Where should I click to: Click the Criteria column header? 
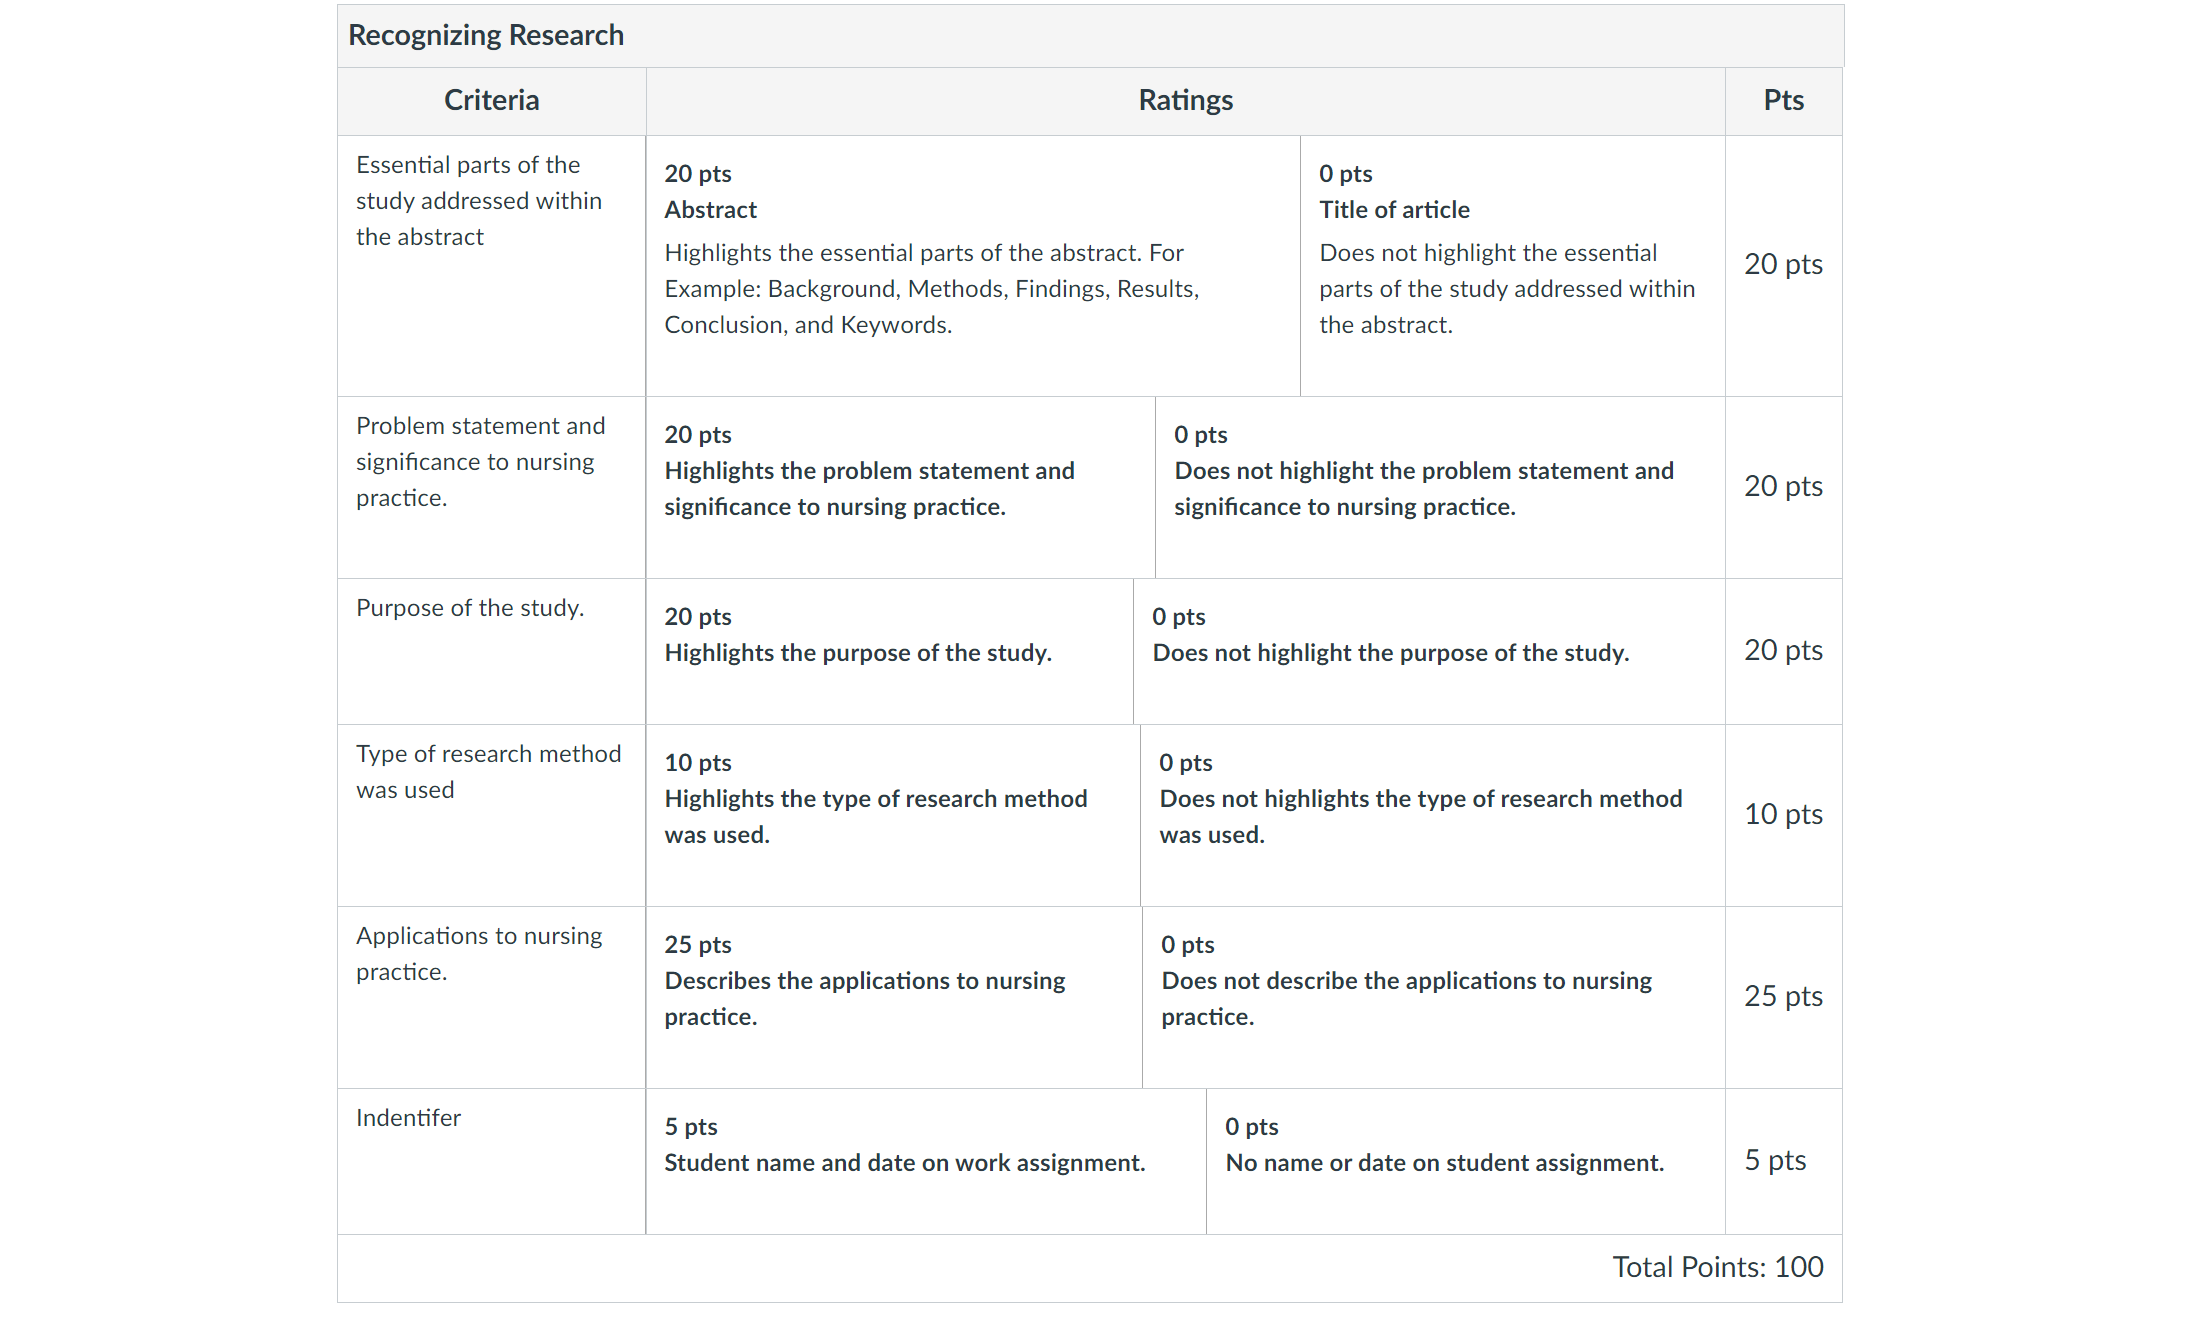coord(491,100)
